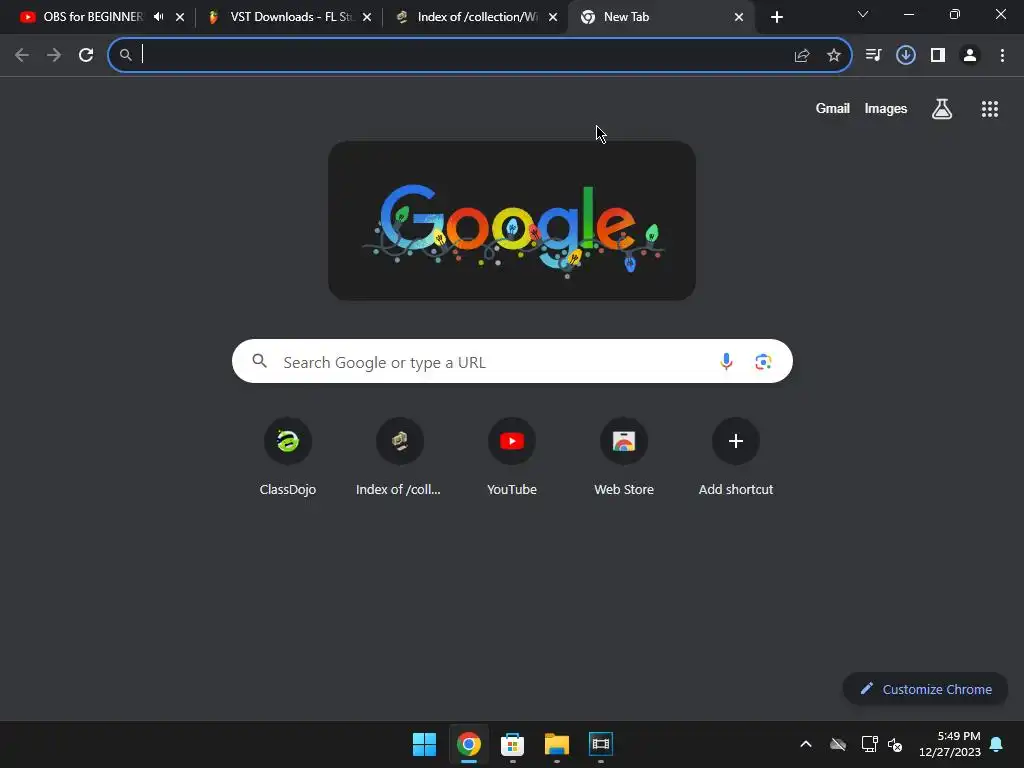Open the network tray icon

[x=869, y=744]
